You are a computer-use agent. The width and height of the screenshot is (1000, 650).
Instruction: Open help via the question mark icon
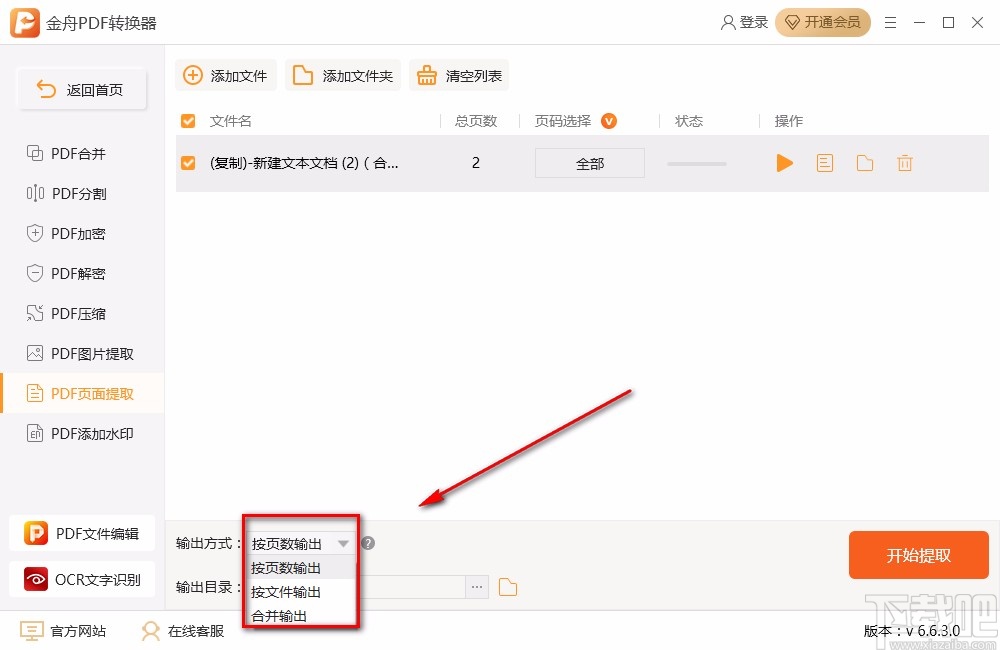pyautogui.click(x=367, y=543)
